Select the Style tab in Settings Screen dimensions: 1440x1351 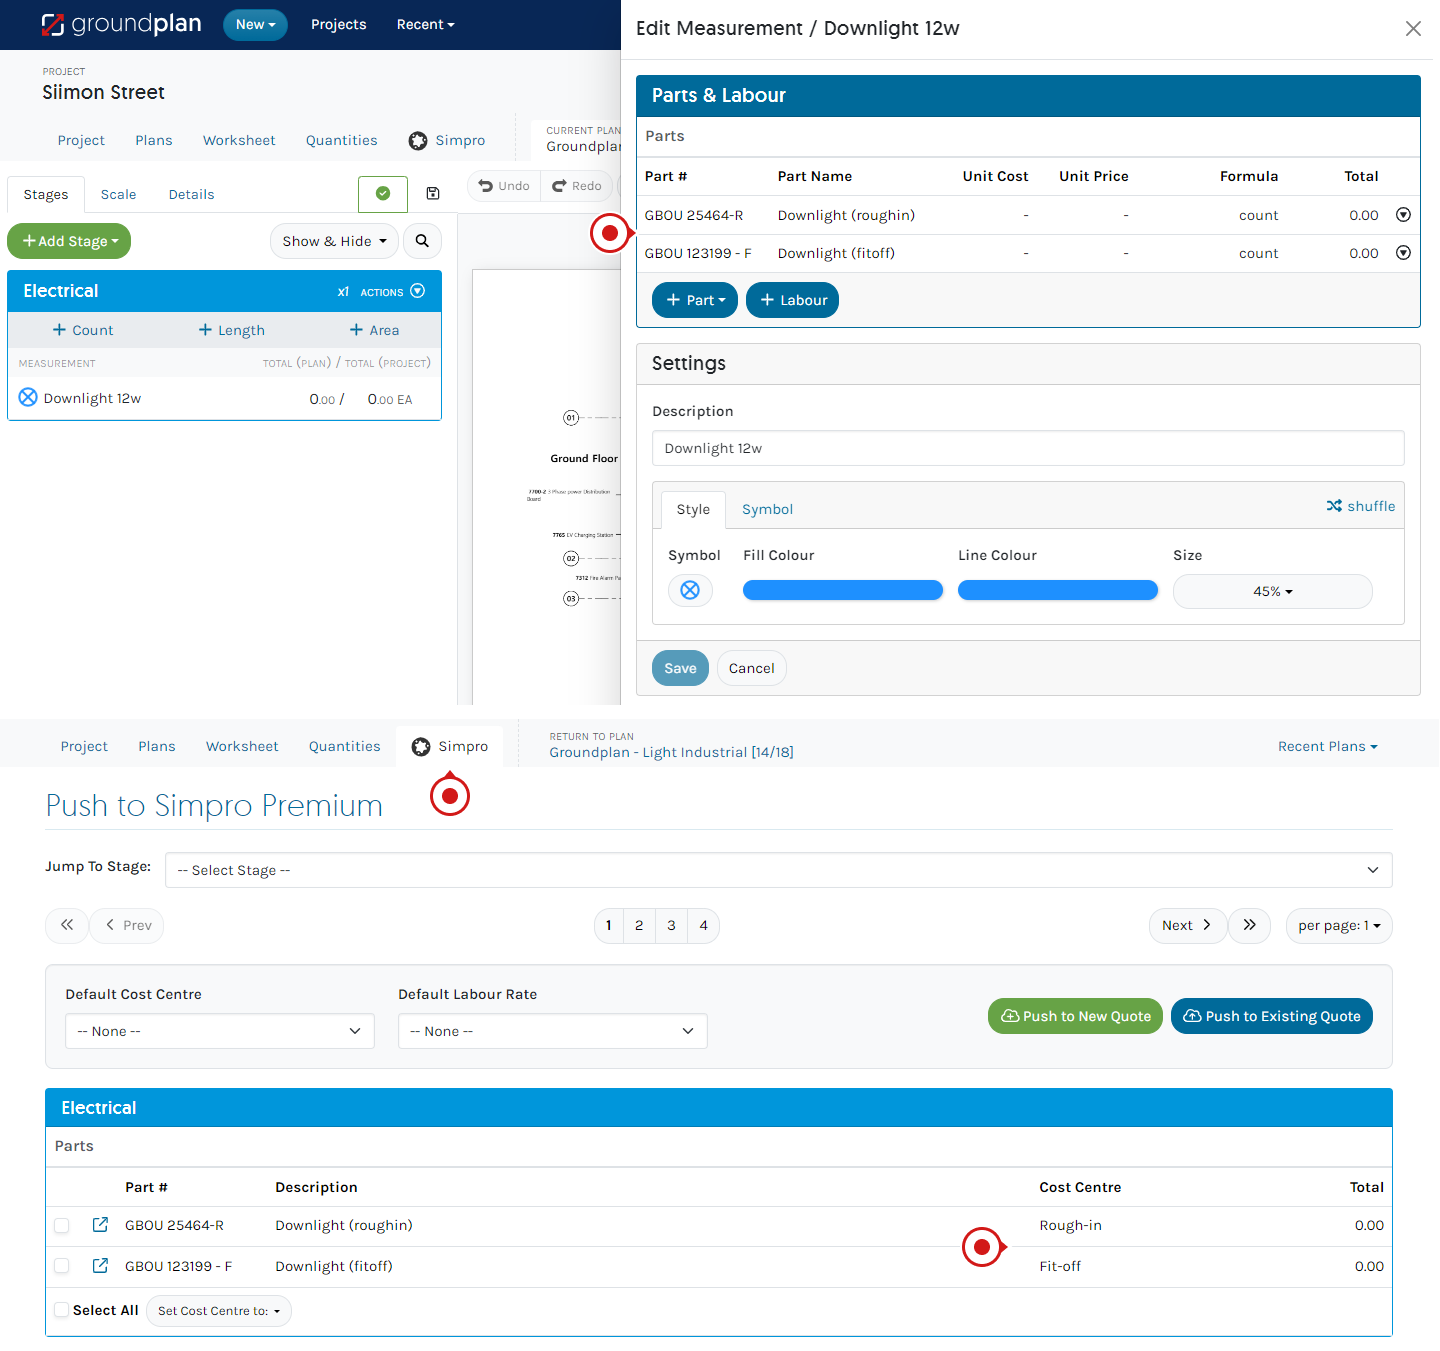point(693,509)
